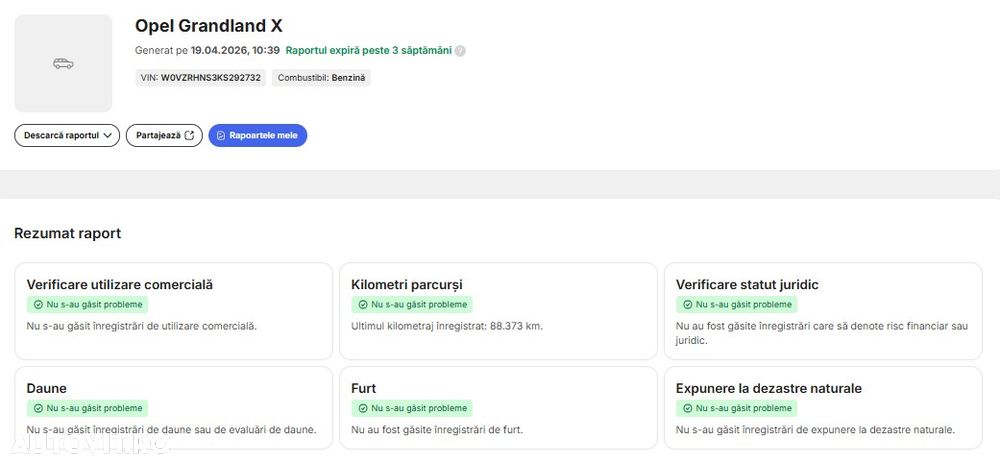Click check icon in Verificare utilizare comercială badge
Screen dimensions: 1000x464
(38, 305)
